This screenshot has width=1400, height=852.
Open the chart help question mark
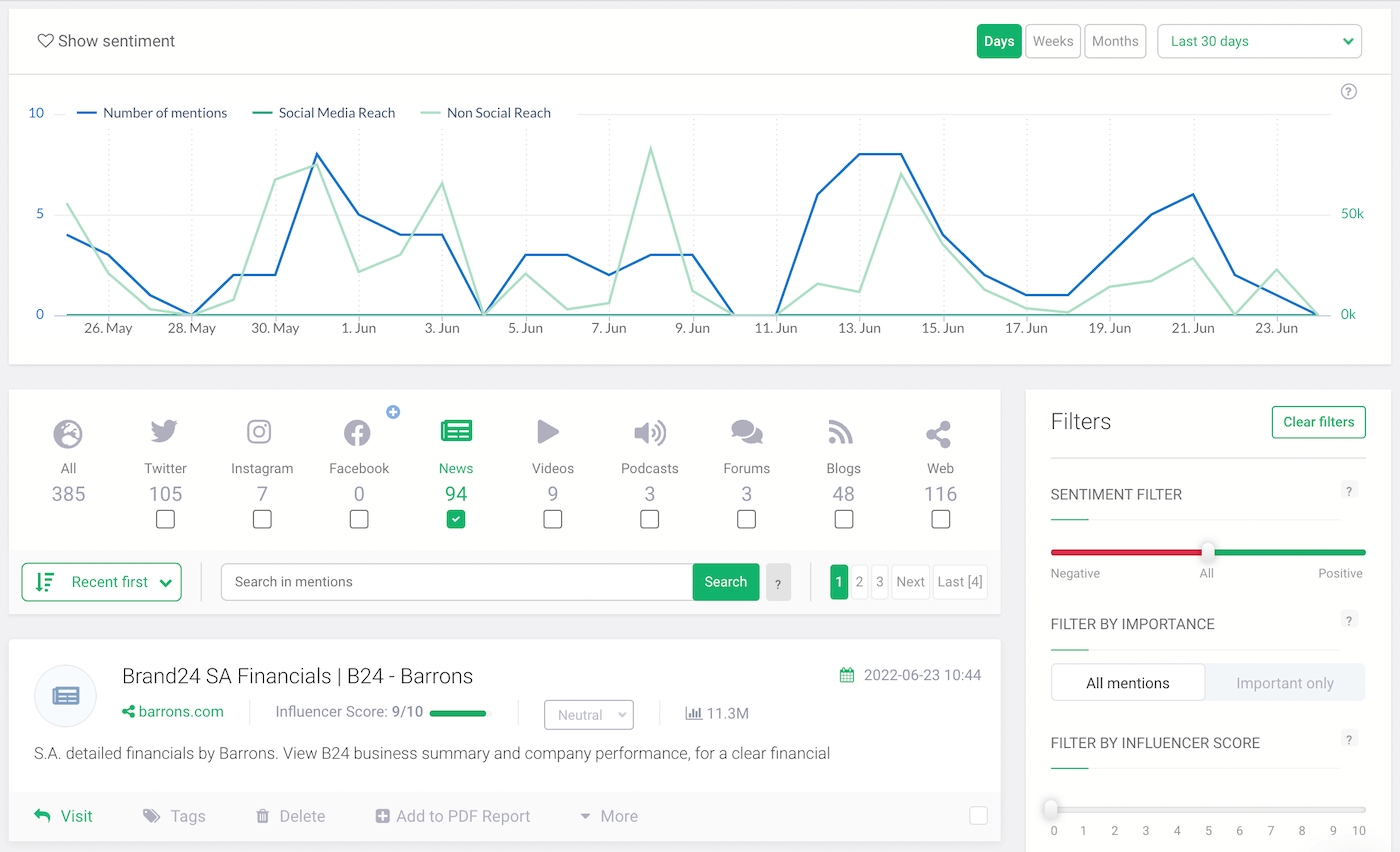pos(1348,92)
